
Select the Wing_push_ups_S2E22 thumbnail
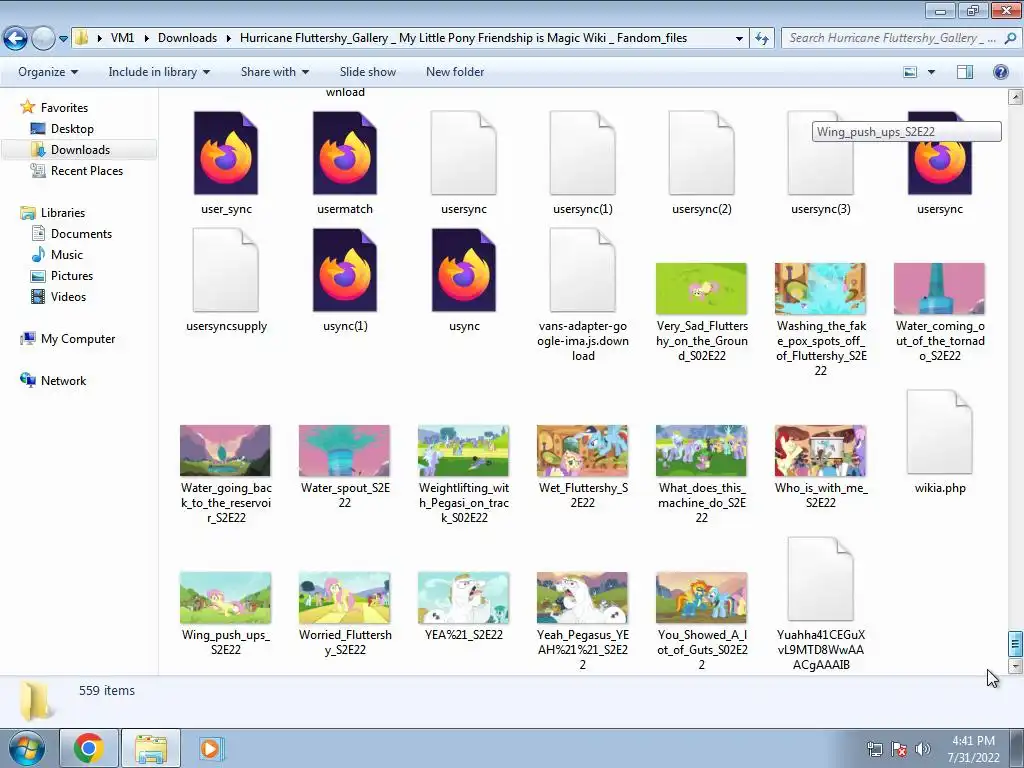tap(225, 598)
